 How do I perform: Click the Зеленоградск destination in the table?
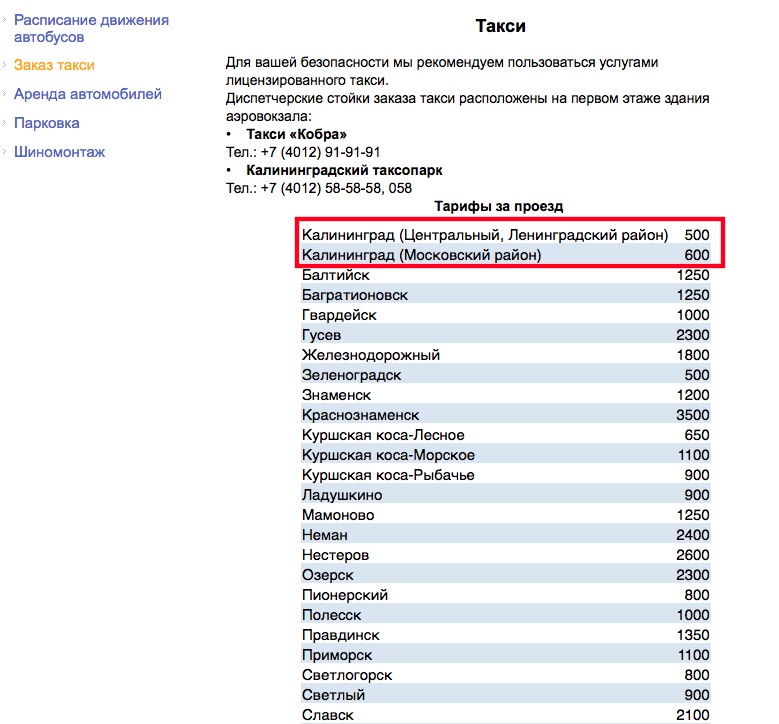(x=351, y=375)
